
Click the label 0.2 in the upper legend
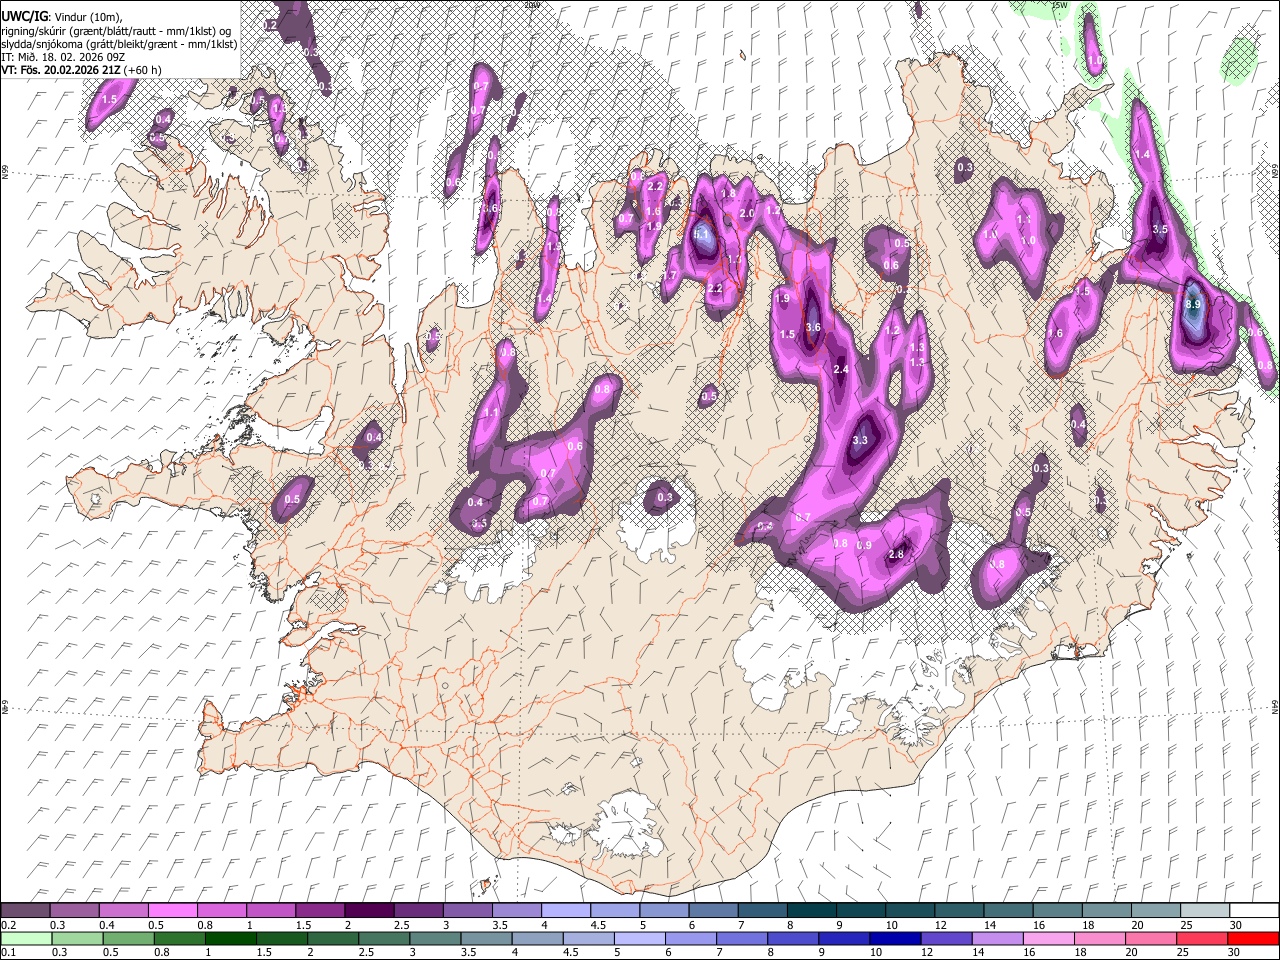pyautogui.click(x=8, y=925)
